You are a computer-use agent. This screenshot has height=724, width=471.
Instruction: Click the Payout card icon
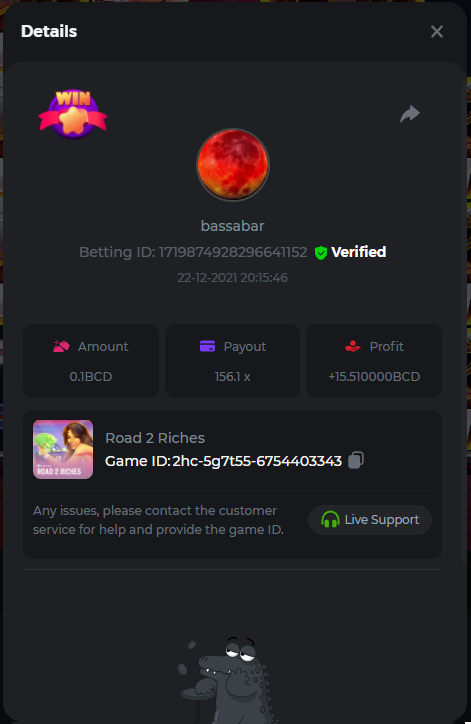pos(207,346)
